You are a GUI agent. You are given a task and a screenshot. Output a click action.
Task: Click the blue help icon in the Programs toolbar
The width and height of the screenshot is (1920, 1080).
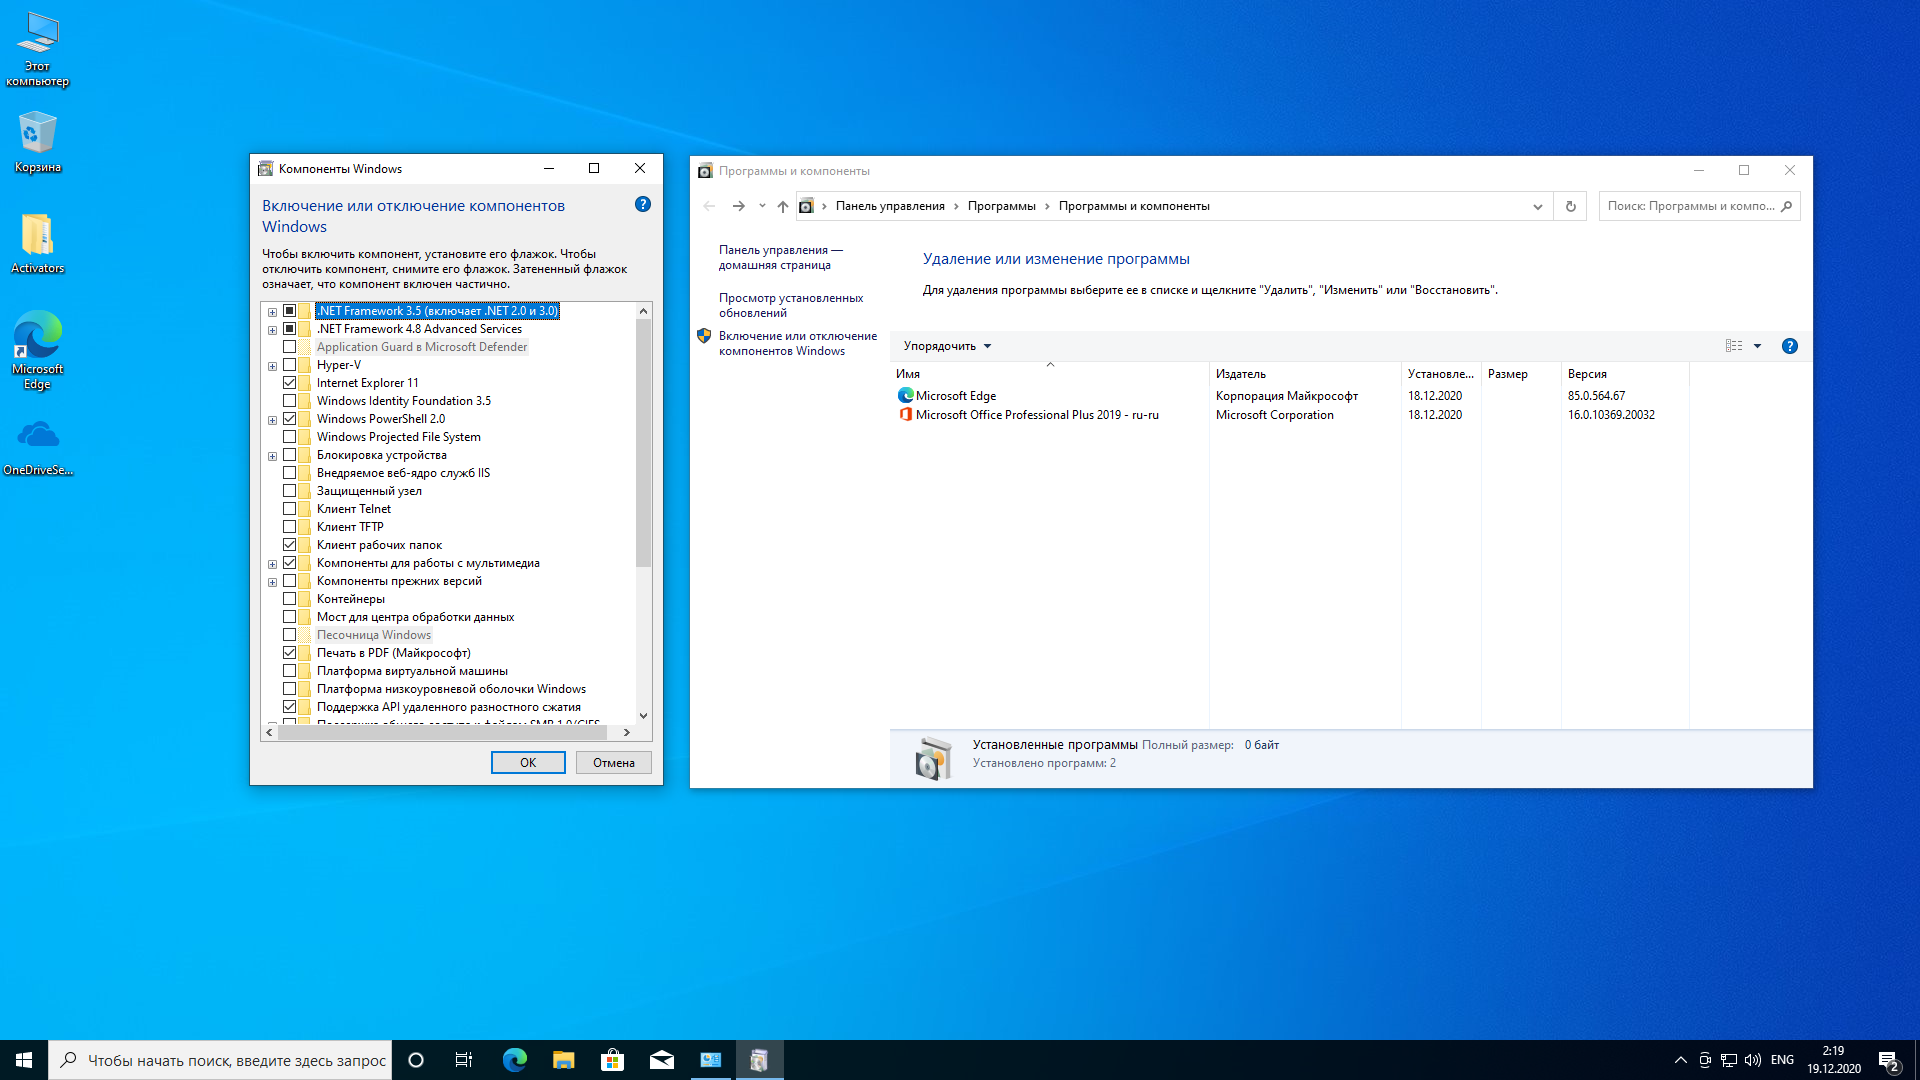(x=1789, y=346)
